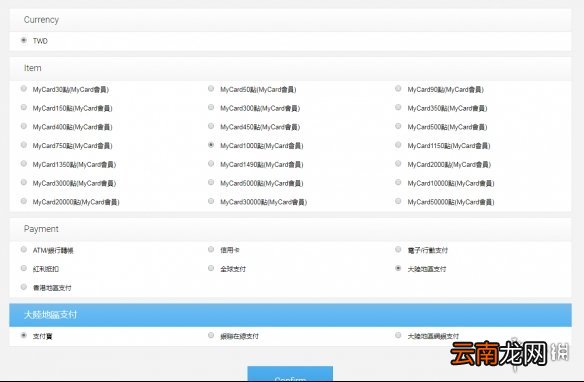Select 紅利抵扣 payment radio button
Viewport: 584px width, 382px height.
24,268
